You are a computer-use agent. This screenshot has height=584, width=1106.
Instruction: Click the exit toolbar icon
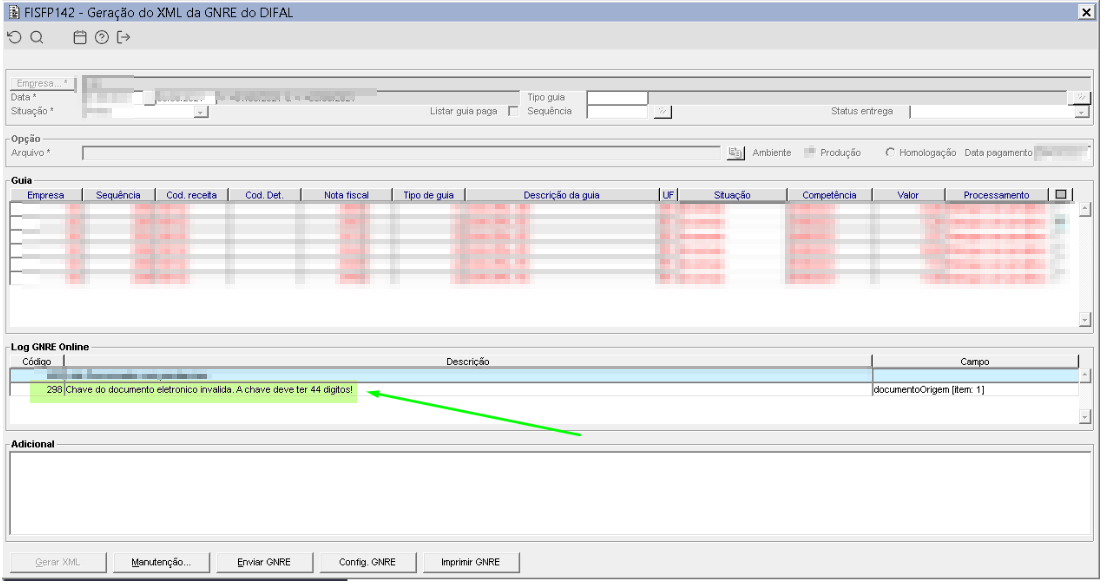(123, 37)
